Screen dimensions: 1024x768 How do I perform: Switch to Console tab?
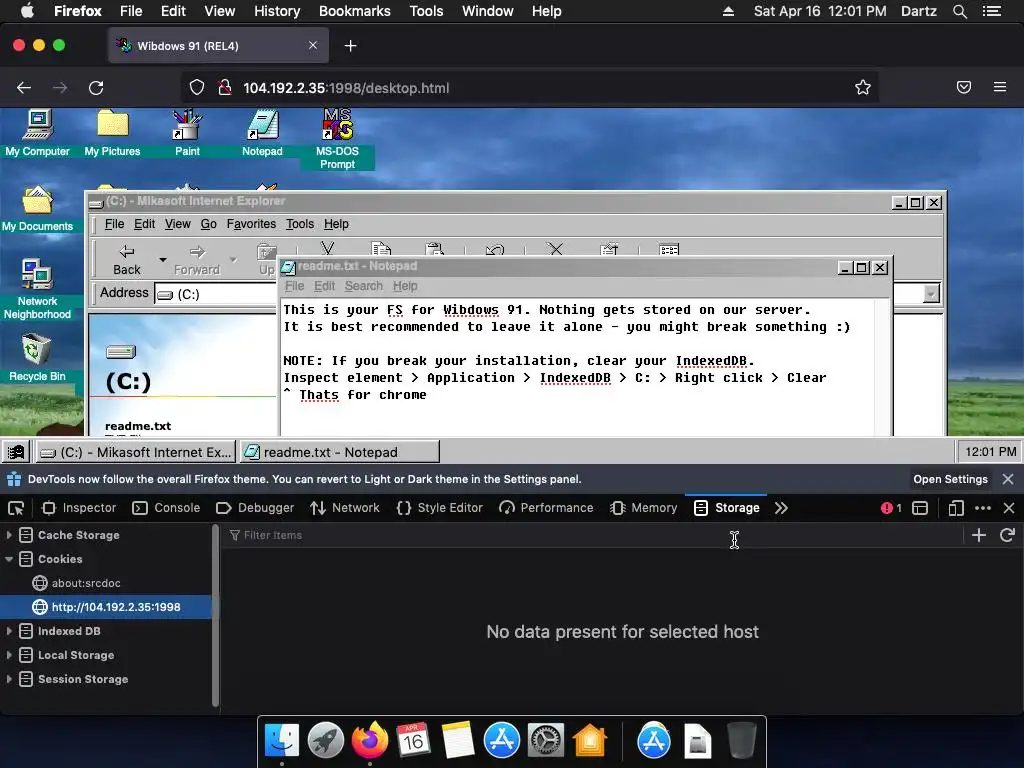(x=166, y=508)
